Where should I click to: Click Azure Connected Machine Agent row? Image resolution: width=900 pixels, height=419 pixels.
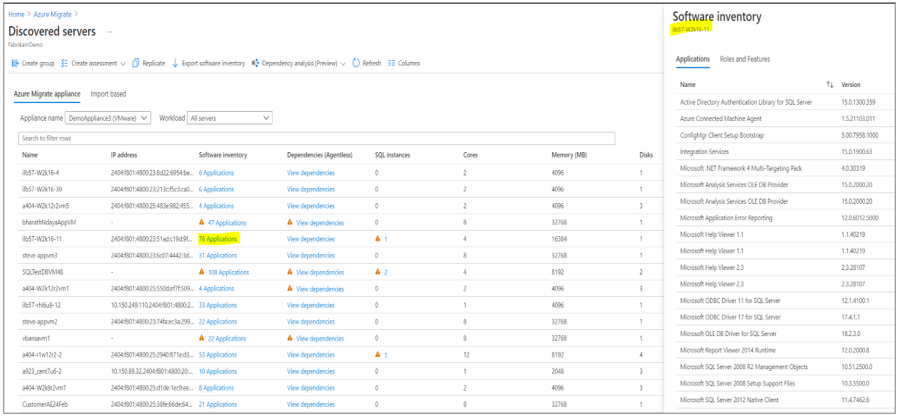785,118
